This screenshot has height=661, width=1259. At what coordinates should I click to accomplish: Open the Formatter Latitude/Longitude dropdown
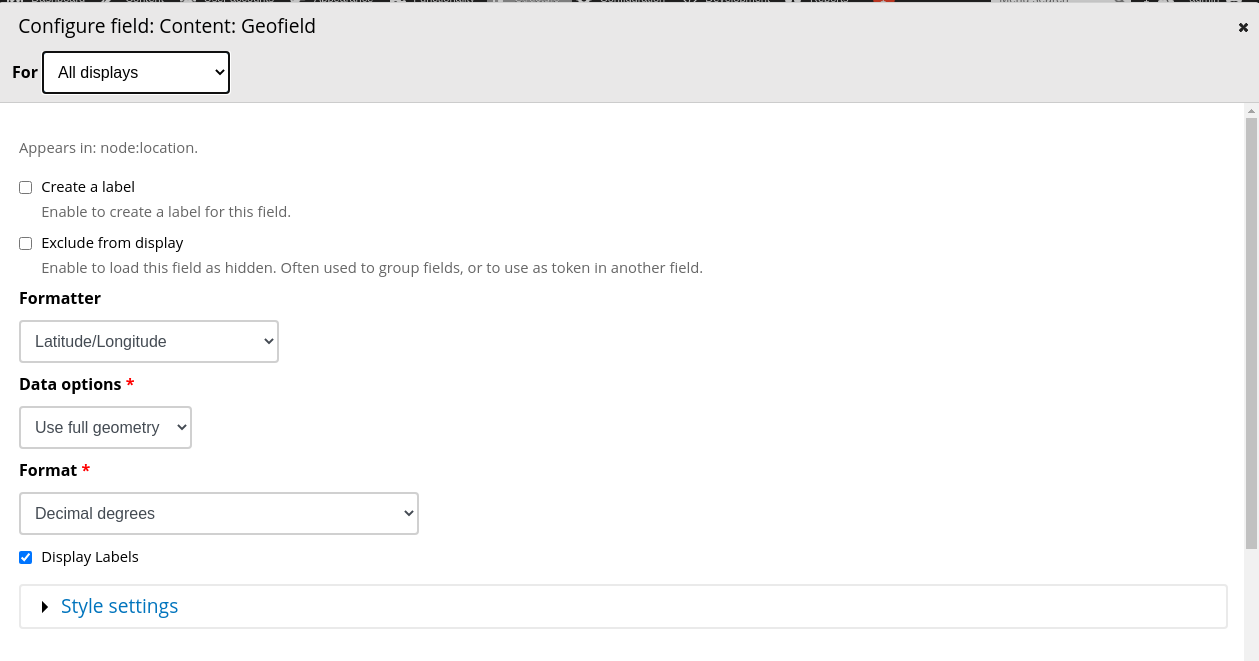[x=149, y=341]
